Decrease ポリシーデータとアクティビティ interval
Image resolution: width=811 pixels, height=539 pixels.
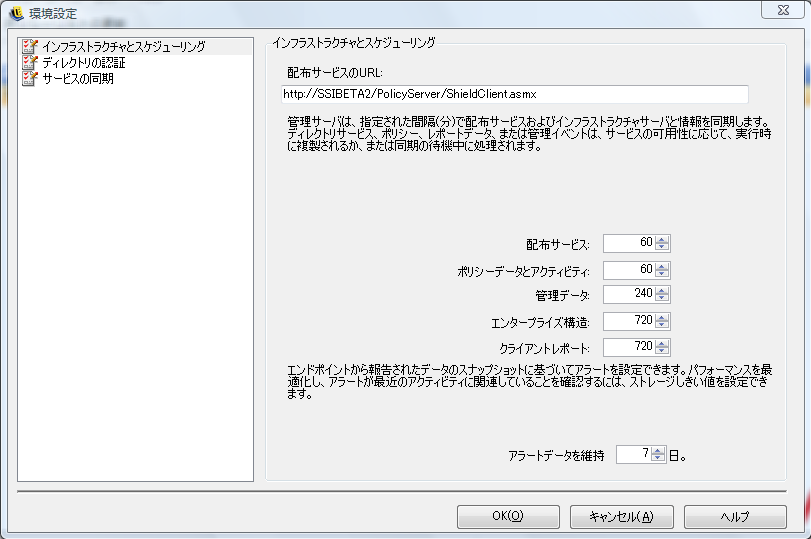(x=662, y=274)
